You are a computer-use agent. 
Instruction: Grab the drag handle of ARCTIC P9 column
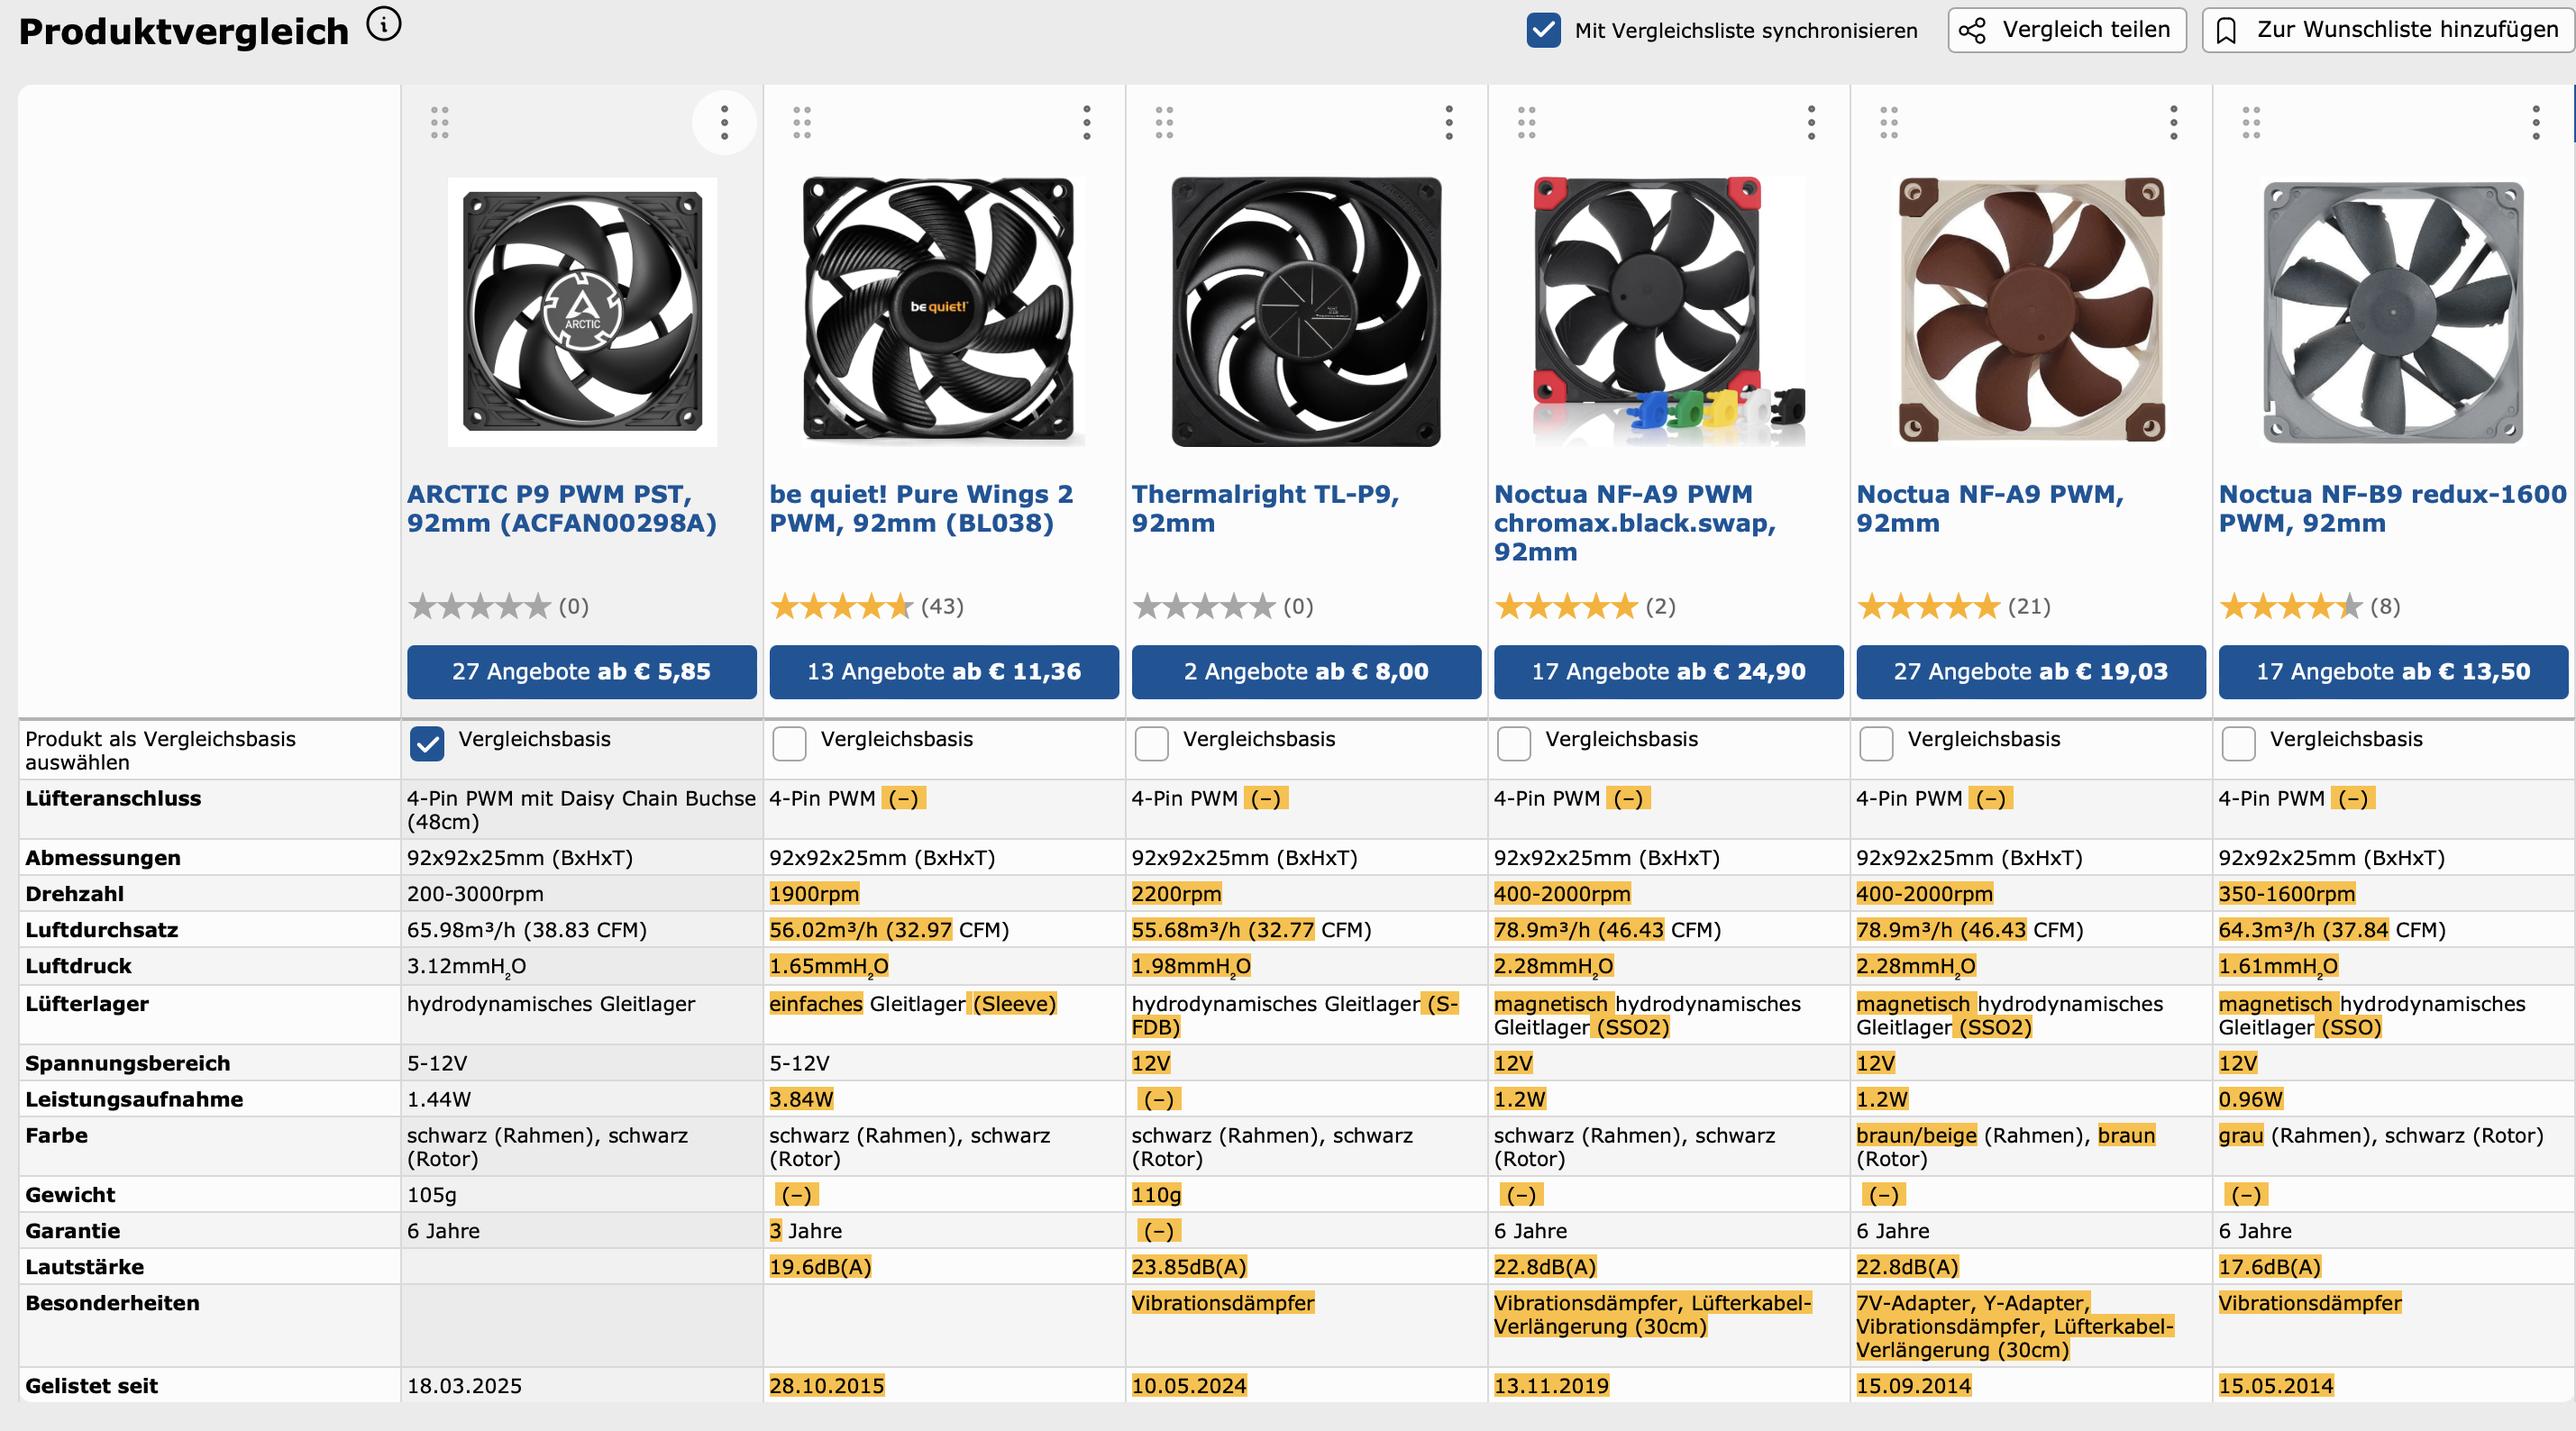coord(440,122)
